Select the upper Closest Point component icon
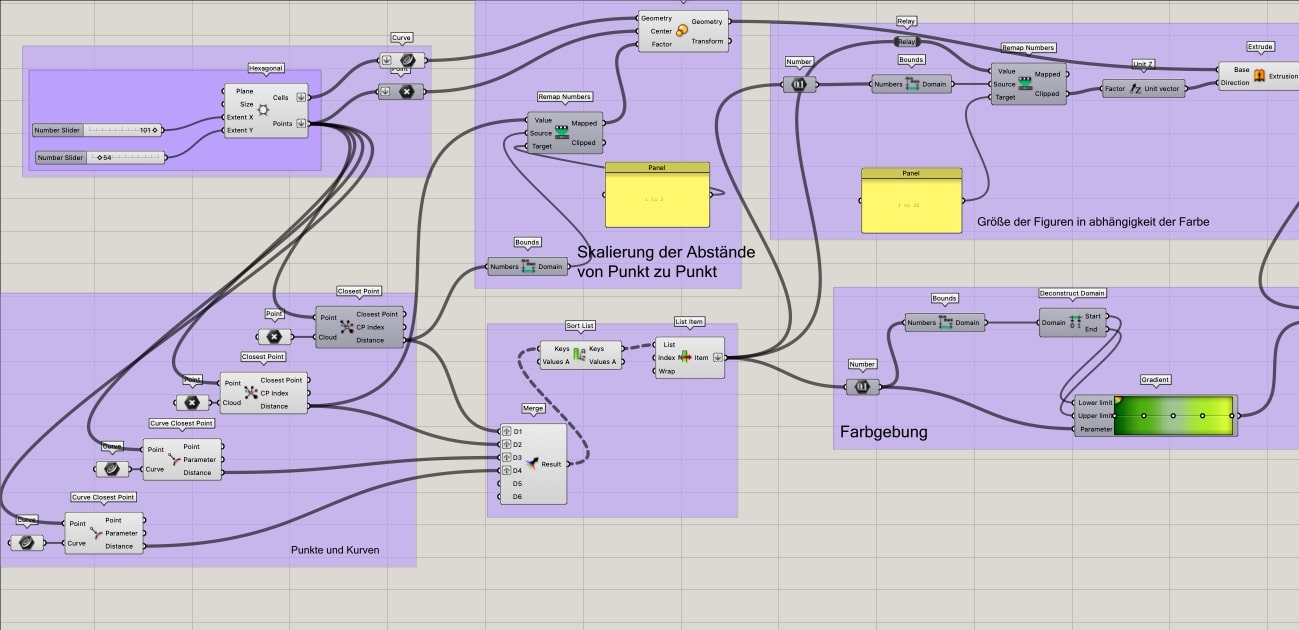This screenshot has height=630, width=1299. 345,327
